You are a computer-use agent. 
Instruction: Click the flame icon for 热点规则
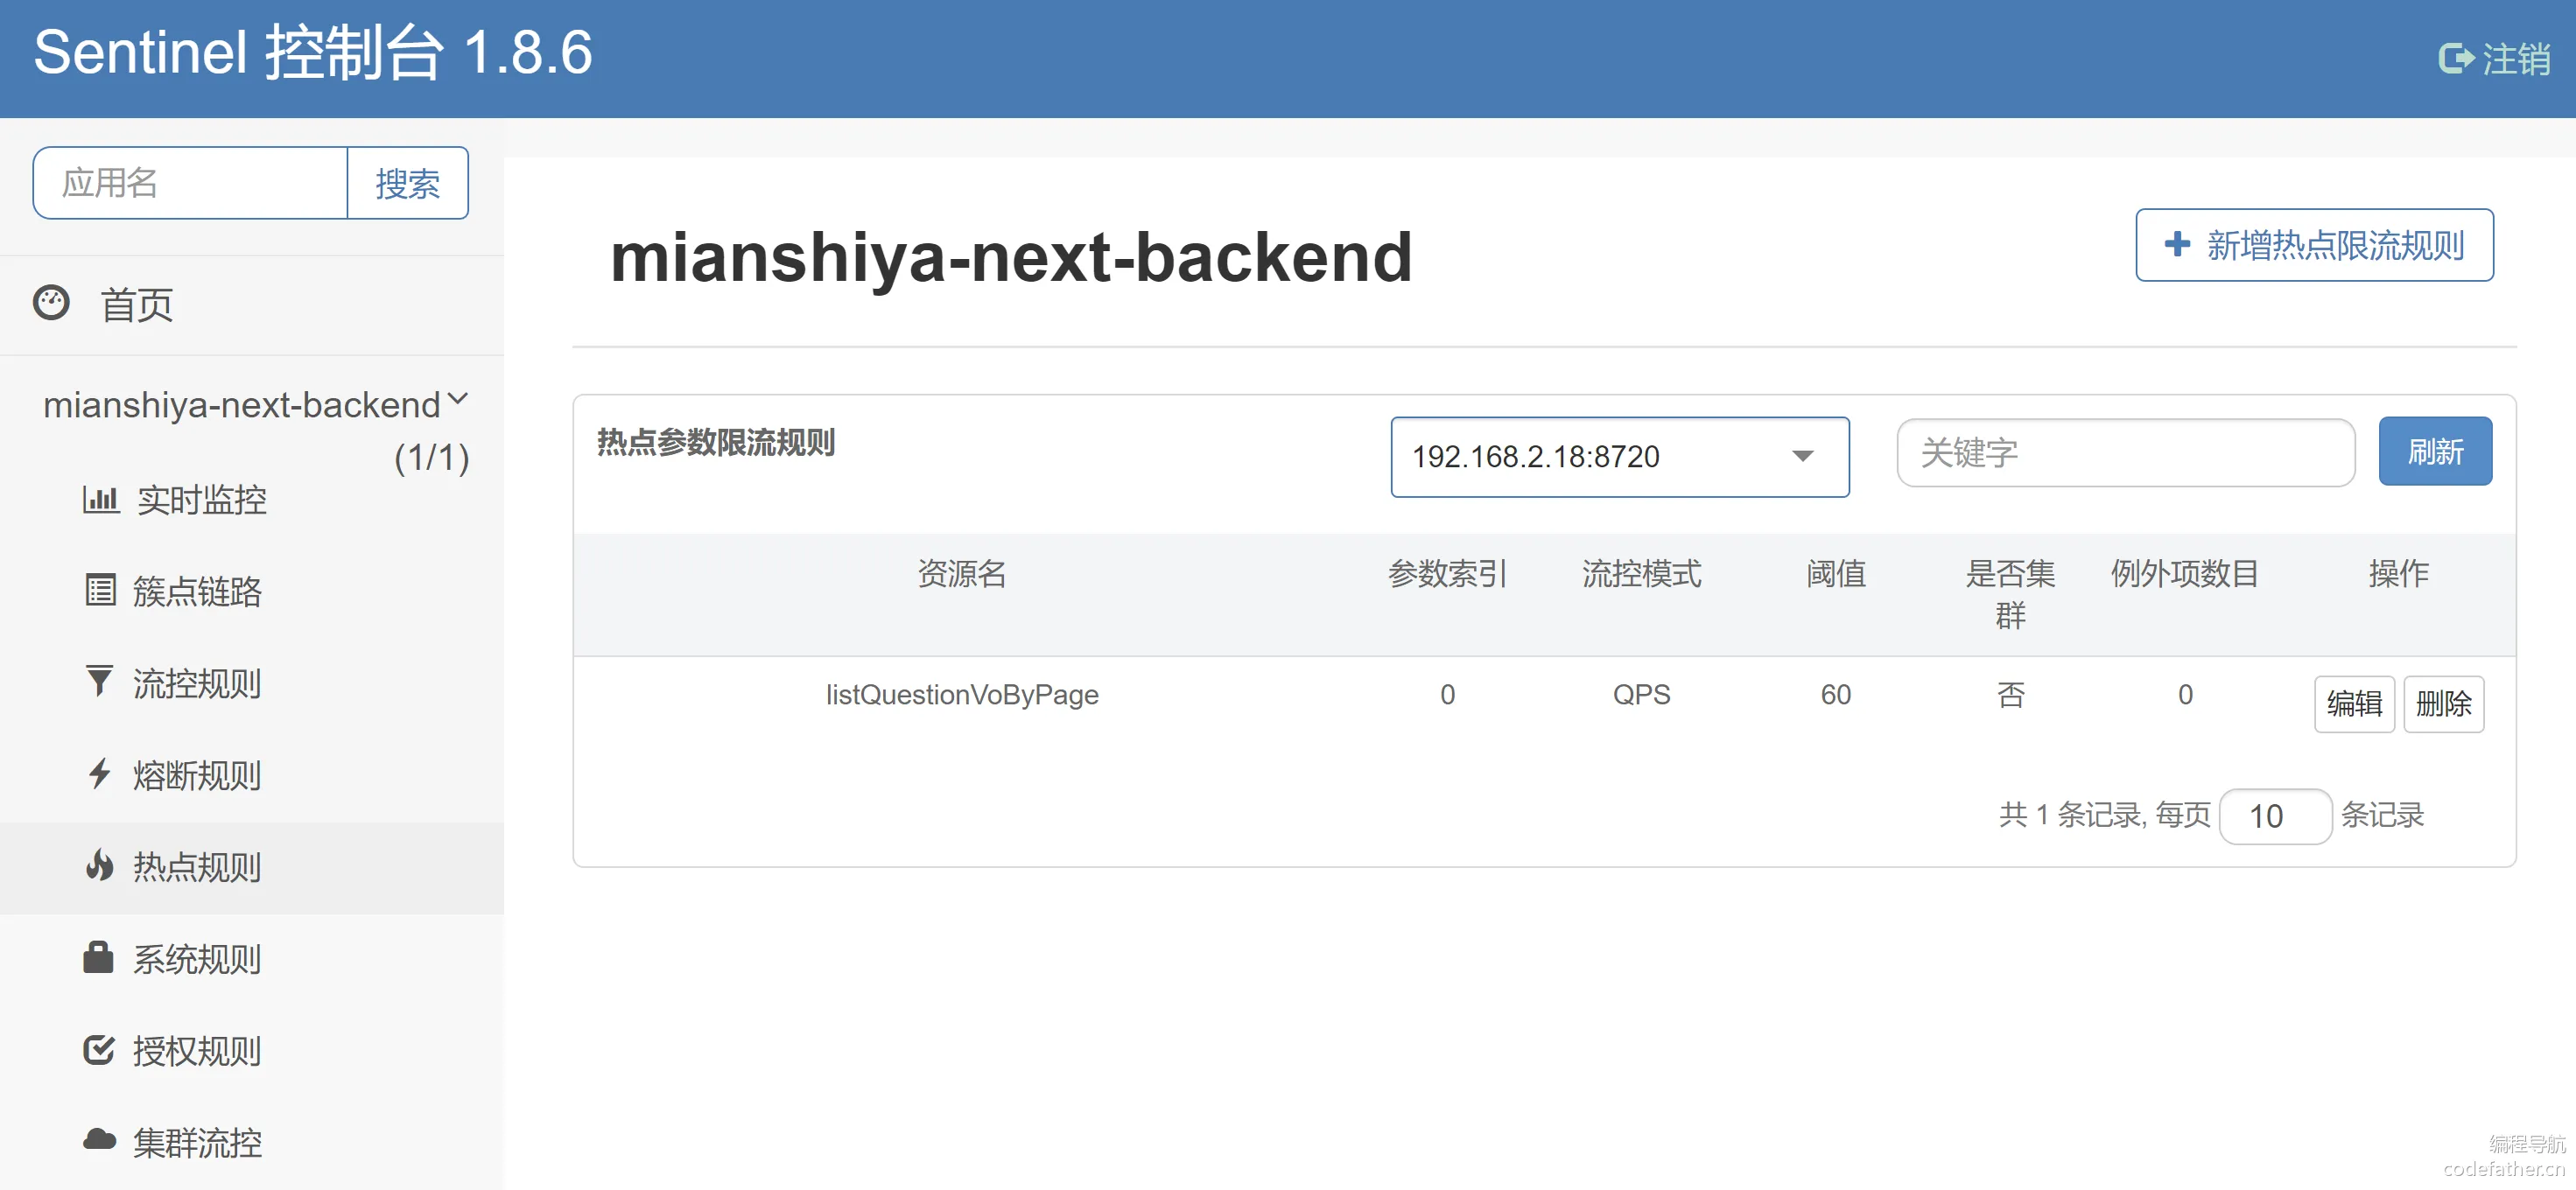[99, 865]
